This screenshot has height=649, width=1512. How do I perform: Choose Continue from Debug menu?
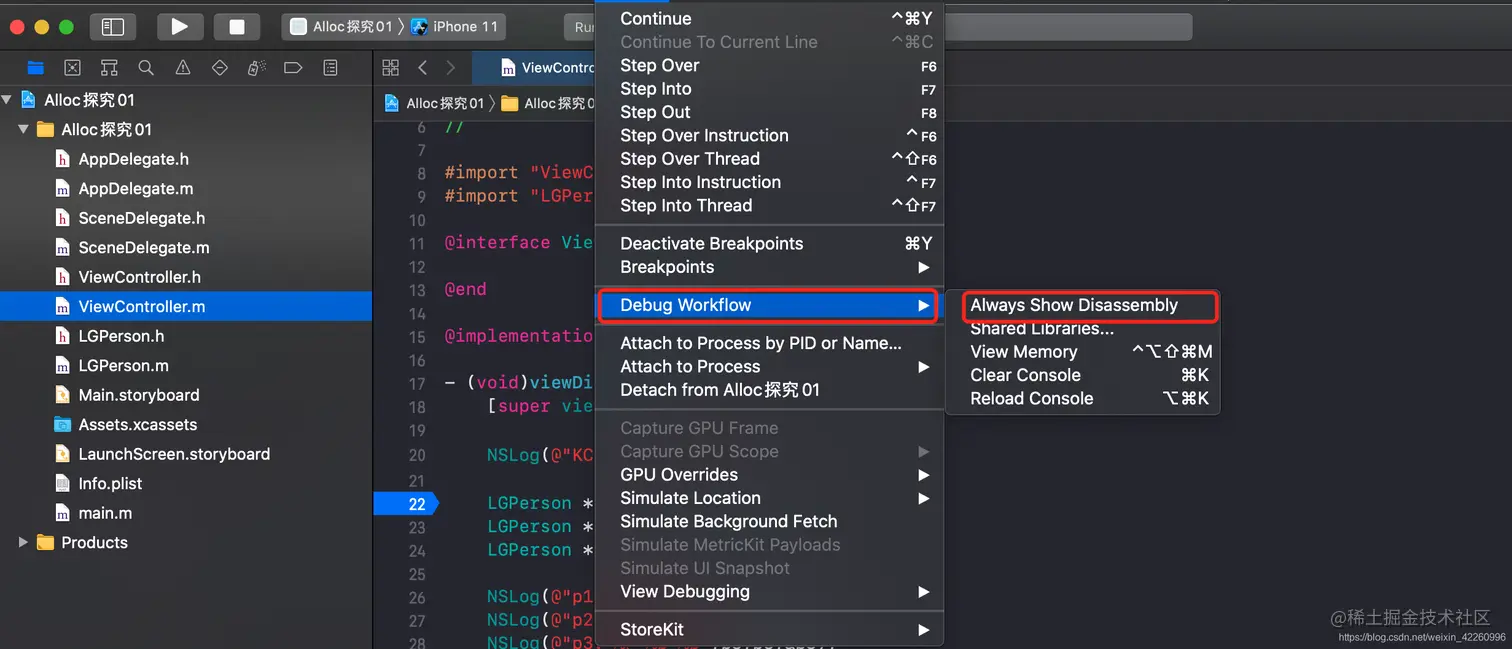[x=770, y=19]
